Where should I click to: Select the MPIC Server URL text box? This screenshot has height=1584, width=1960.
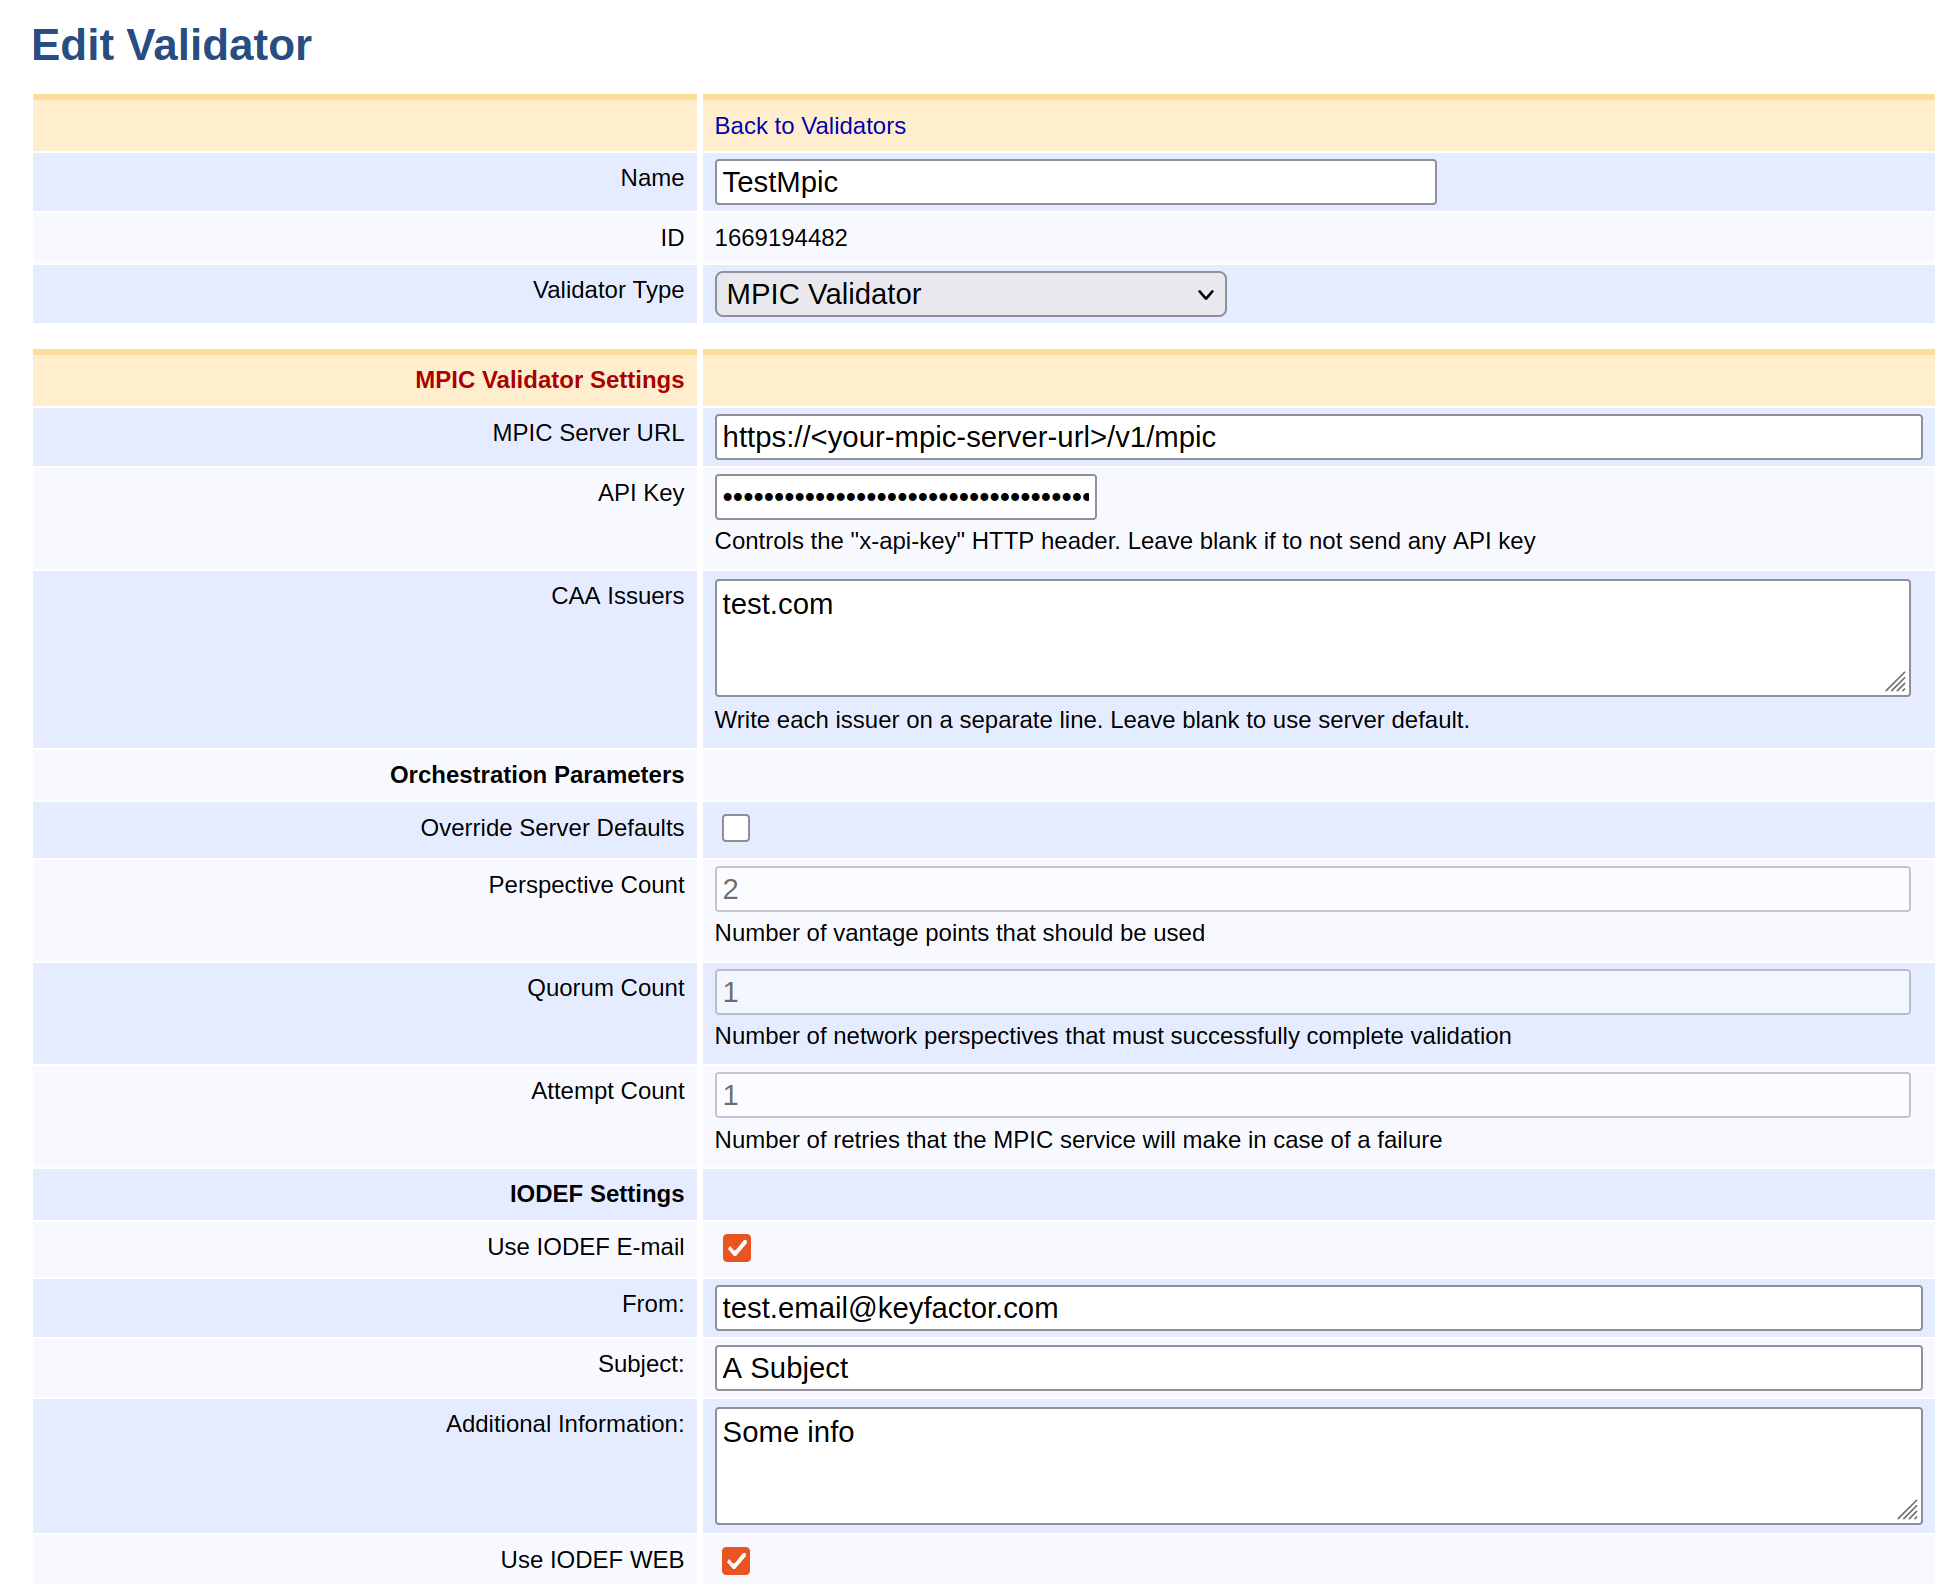pos(1318,437)
